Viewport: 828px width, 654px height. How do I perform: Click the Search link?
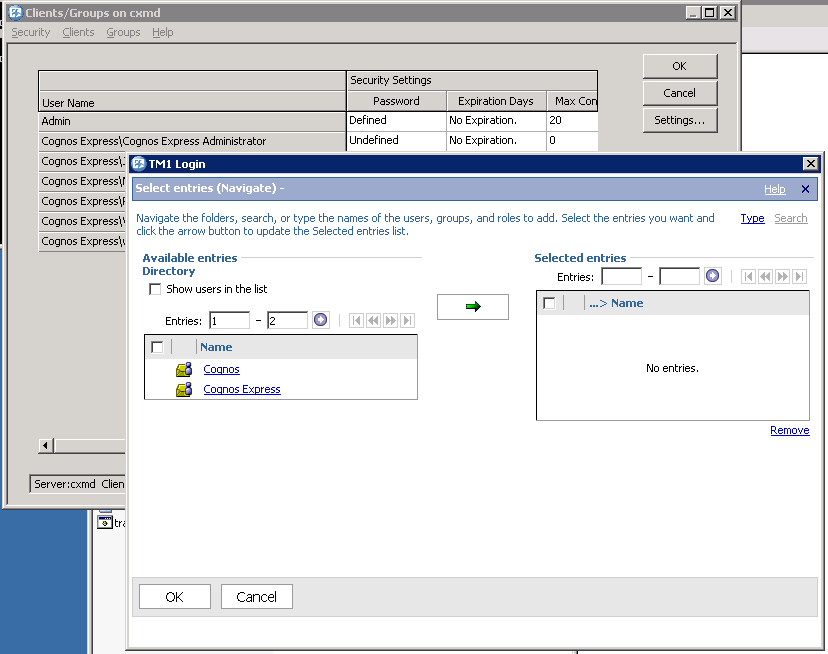(x=791, y=218)
